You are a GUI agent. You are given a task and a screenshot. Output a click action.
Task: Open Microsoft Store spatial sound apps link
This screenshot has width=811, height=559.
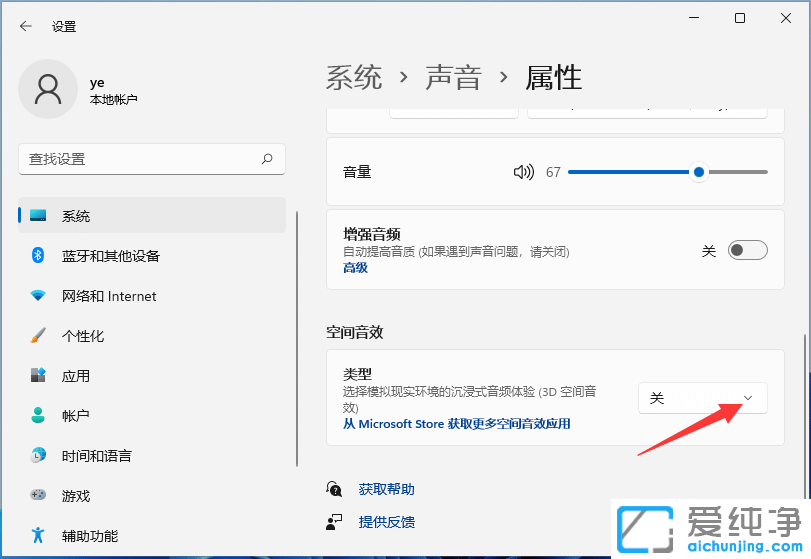click(x=457, y=424)
